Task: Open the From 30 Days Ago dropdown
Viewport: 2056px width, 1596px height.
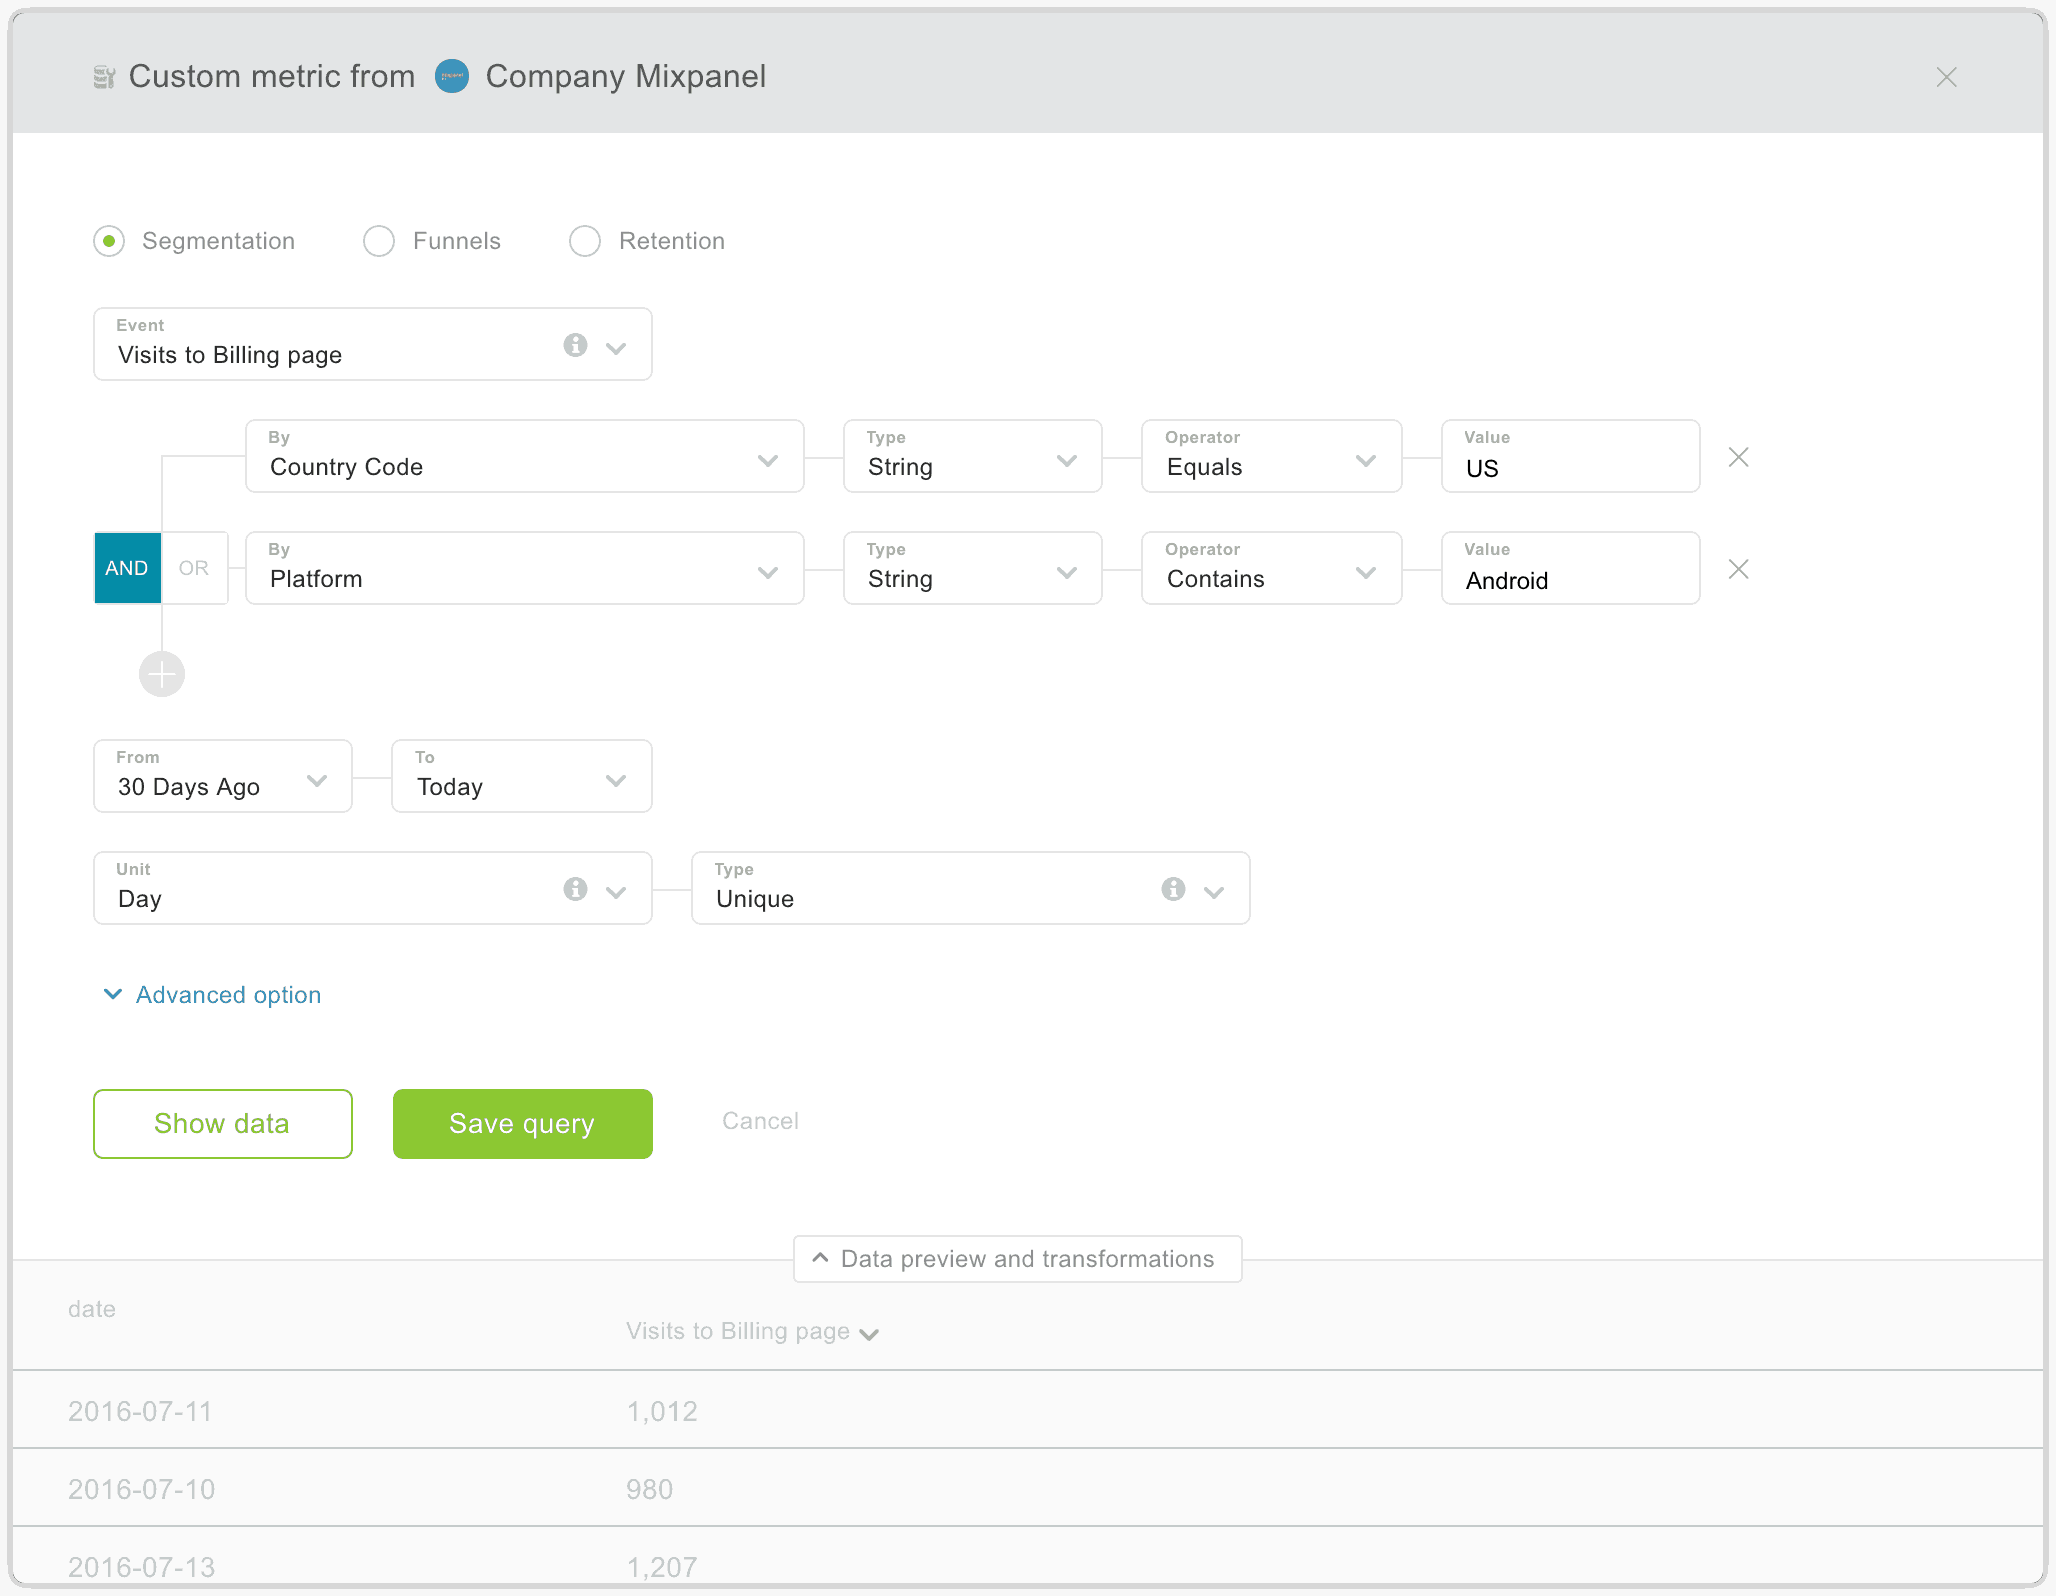Action: pos(222,777)
